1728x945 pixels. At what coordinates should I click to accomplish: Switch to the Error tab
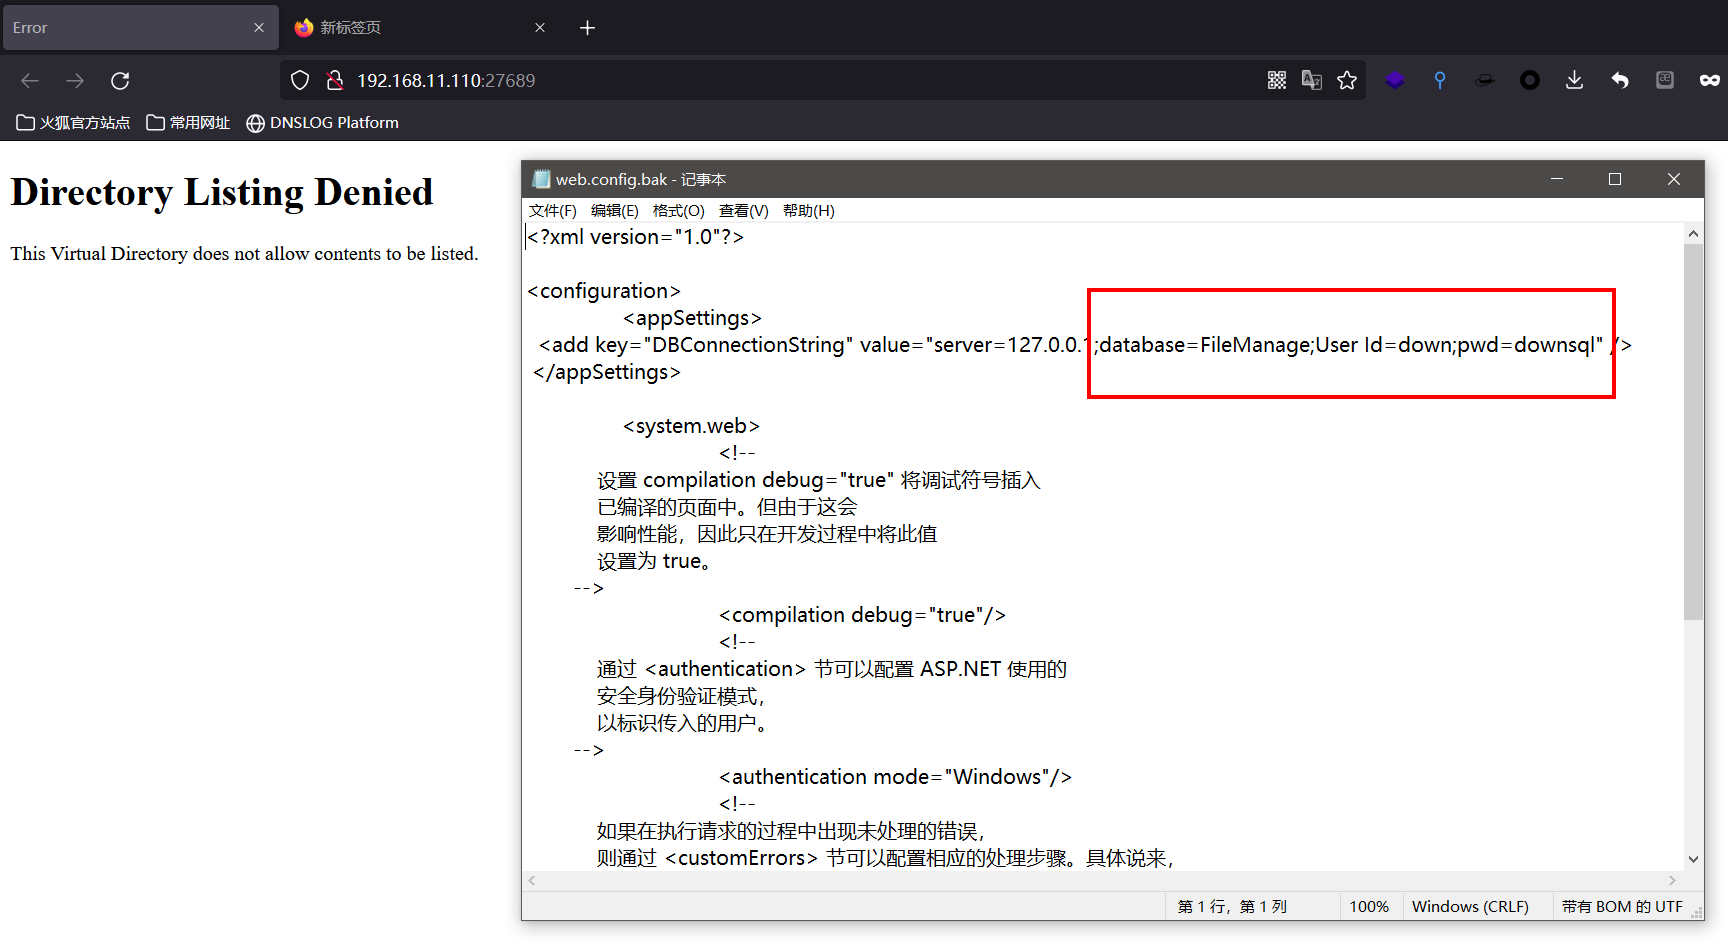point(140,28)
